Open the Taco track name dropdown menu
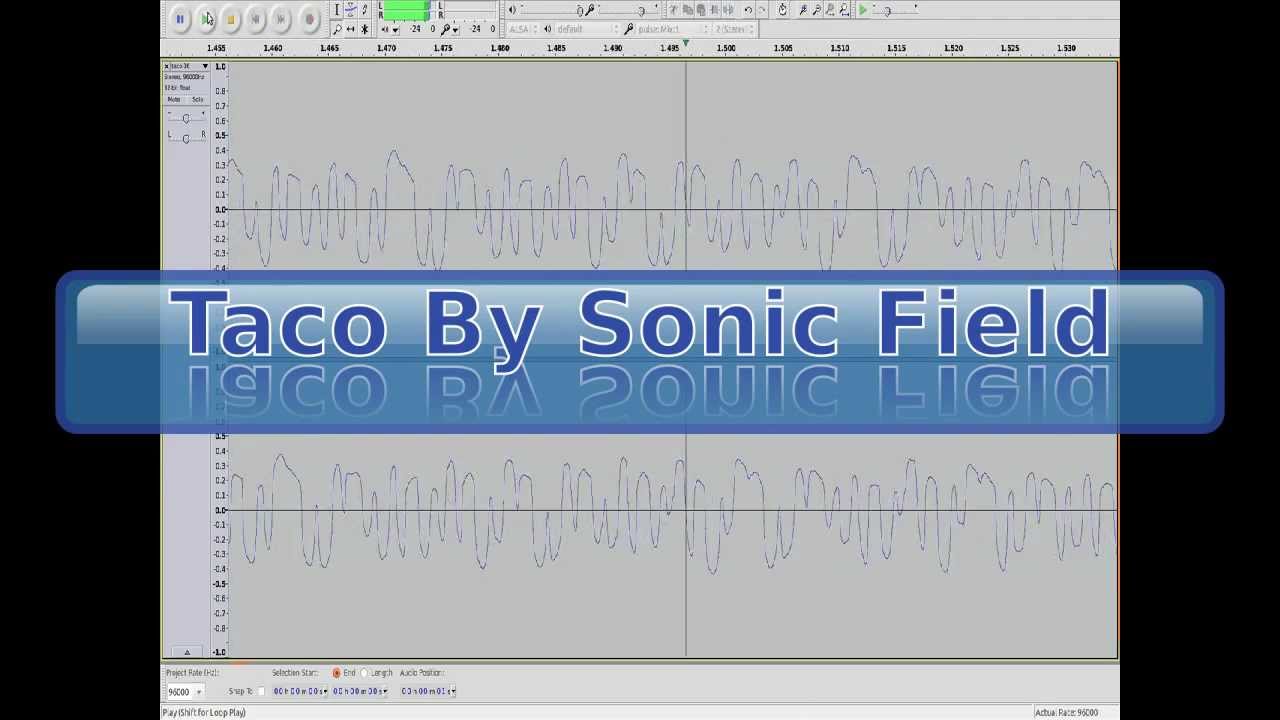The height and width of the screenshot is (720, 1280). pos(205,66)
